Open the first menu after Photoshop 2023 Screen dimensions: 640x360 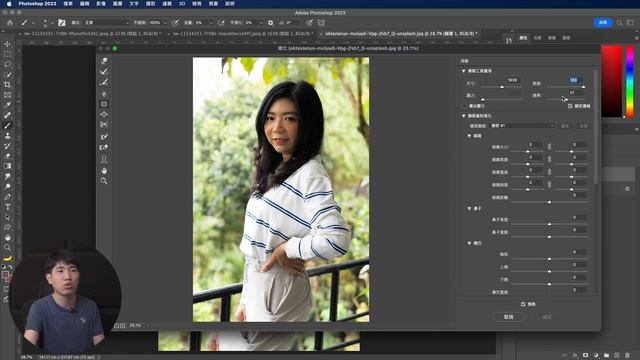coord(68,4)
